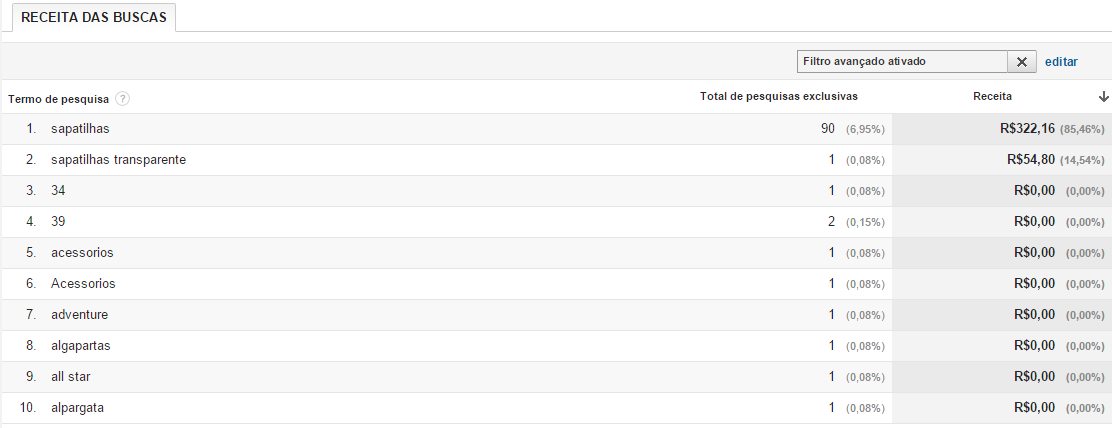Select the search term 39
The width and height of the screenshot is (1112, 428).
point(58,221)
